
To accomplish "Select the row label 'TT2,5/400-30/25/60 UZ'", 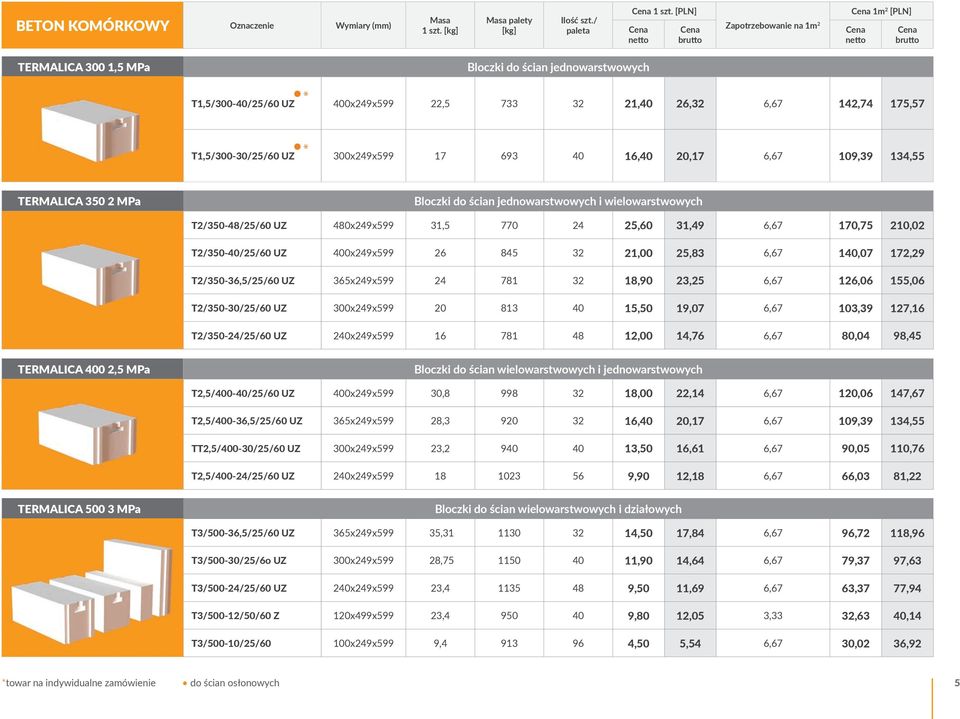I will [x=246, y=448].
